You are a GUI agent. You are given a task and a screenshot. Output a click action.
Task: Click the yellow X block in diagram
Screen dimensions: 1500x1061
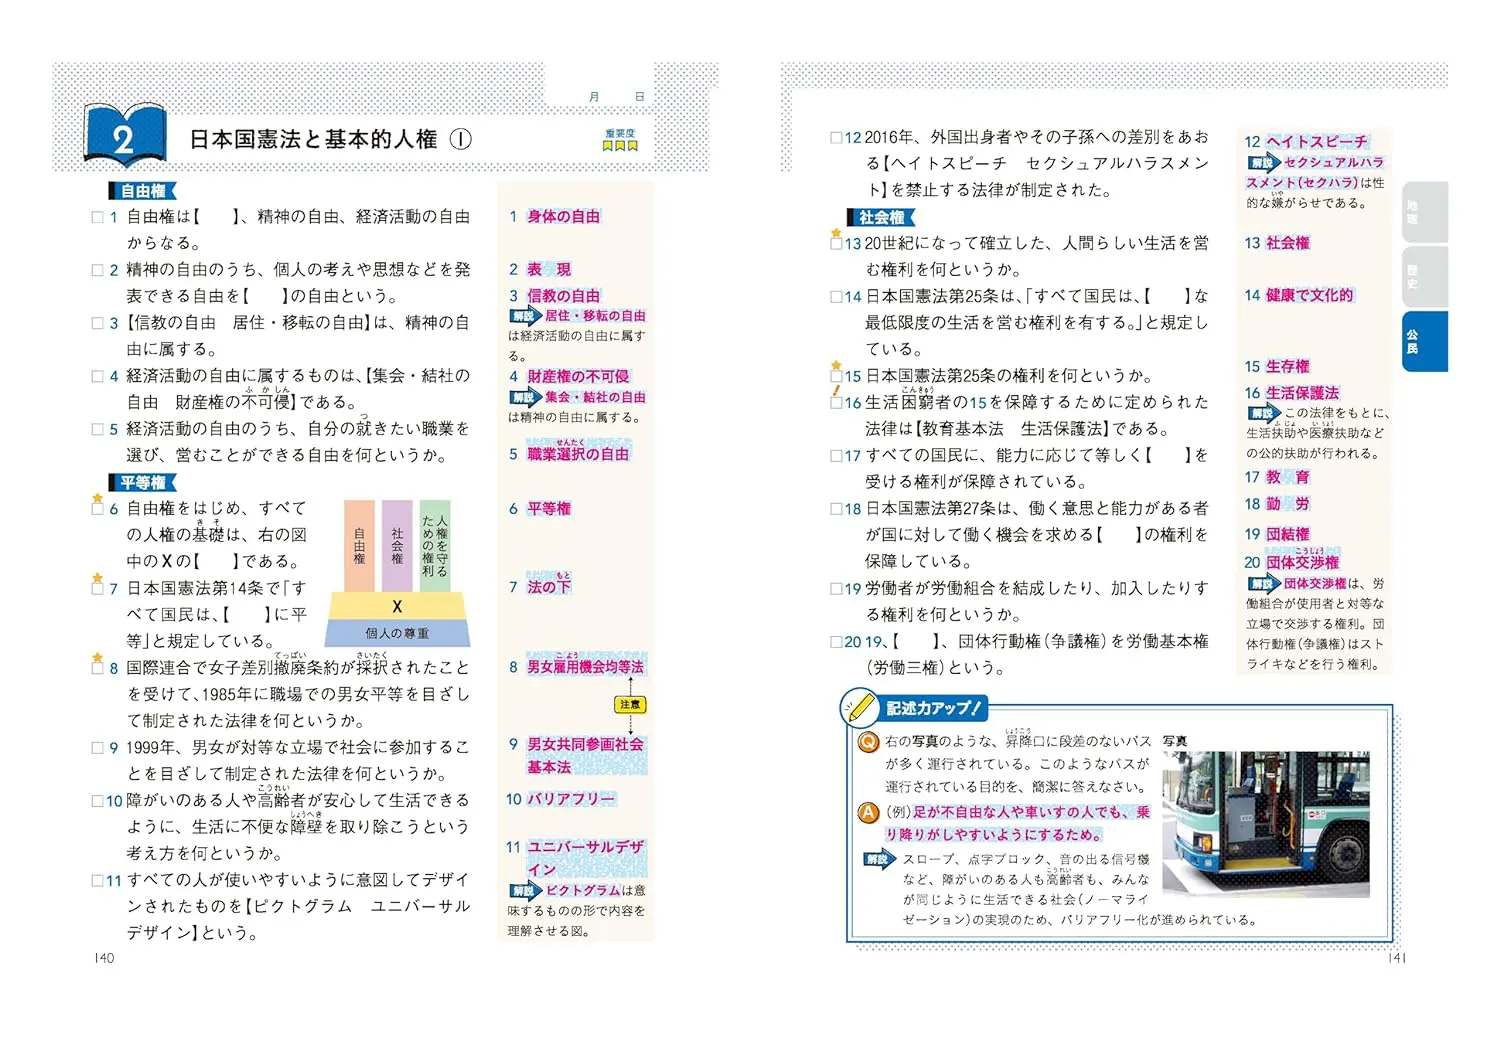click(397, 606)
